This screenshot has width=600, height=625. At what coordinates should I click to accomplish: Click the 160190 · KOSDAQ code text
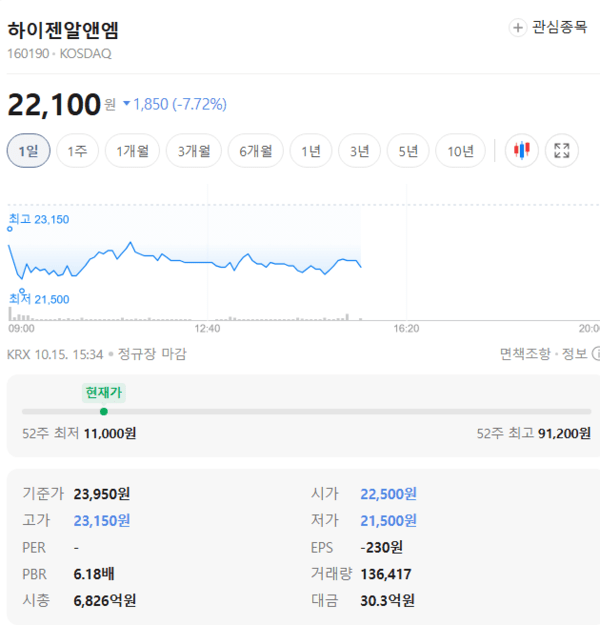pyautogui.click(x=59, y=53)
